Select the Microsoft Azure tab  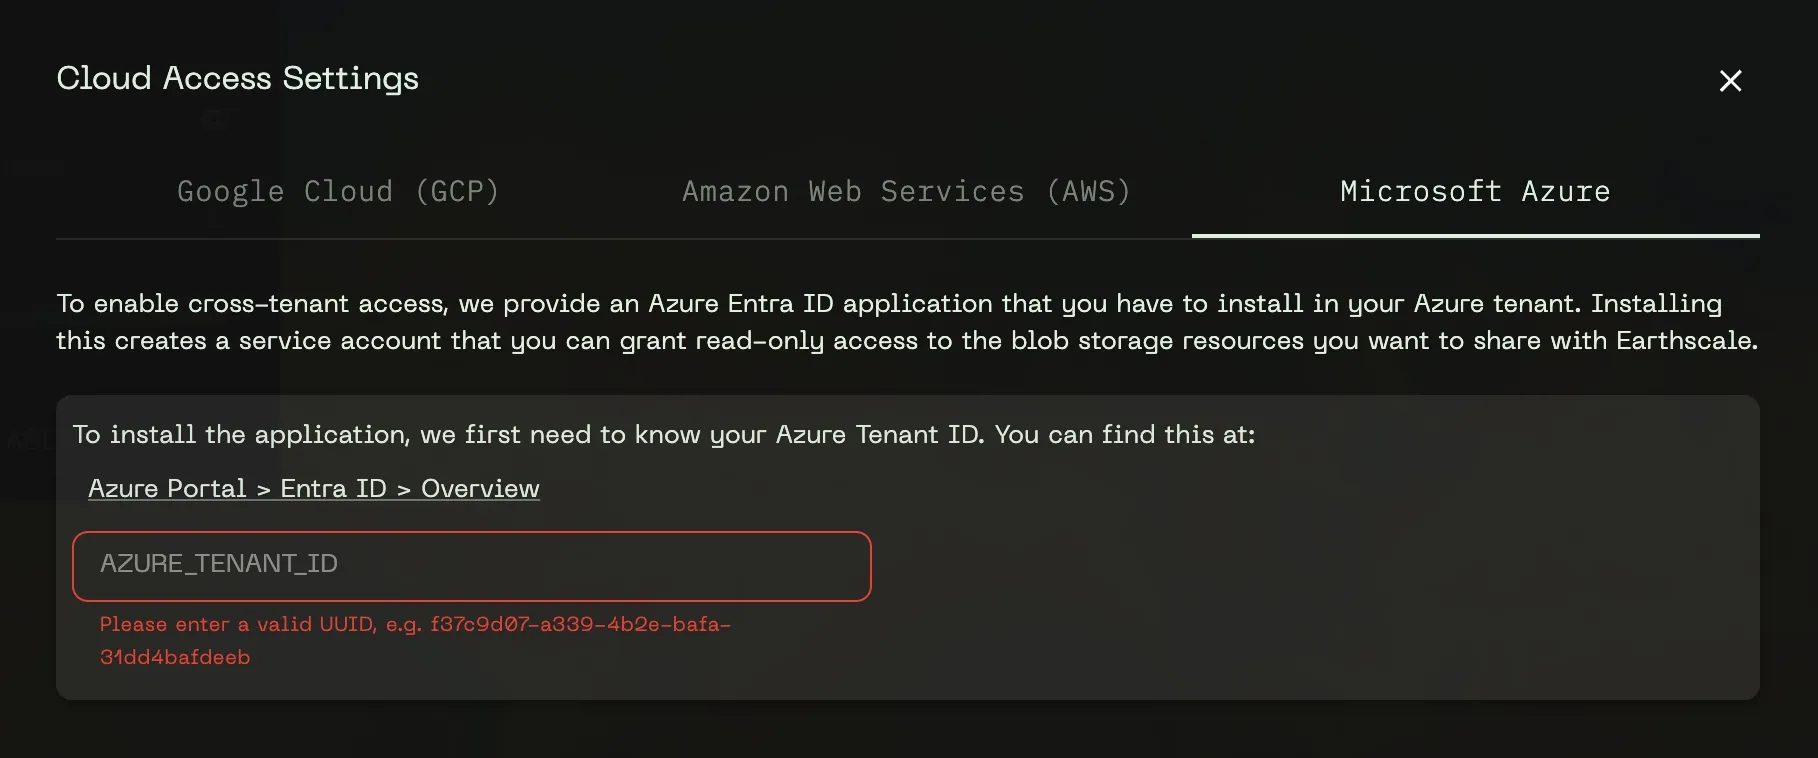click(1475, 191)
